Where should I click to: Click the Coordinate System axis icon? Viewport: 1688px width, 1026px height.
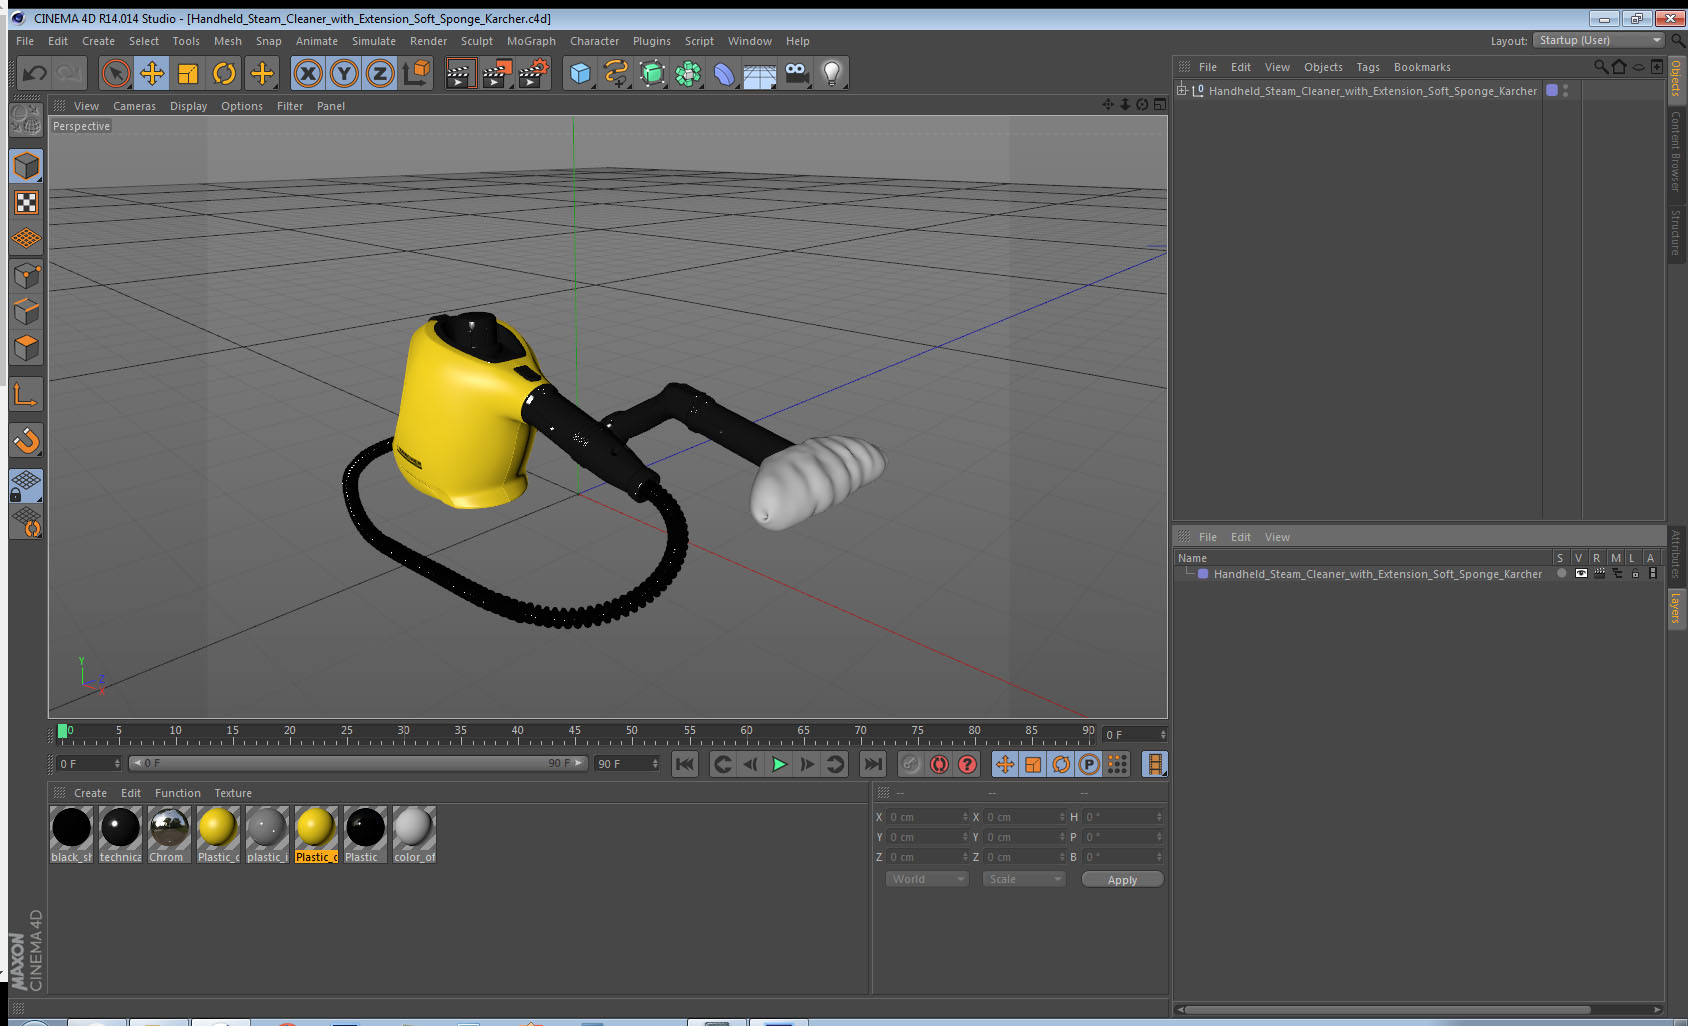[416, 73]
